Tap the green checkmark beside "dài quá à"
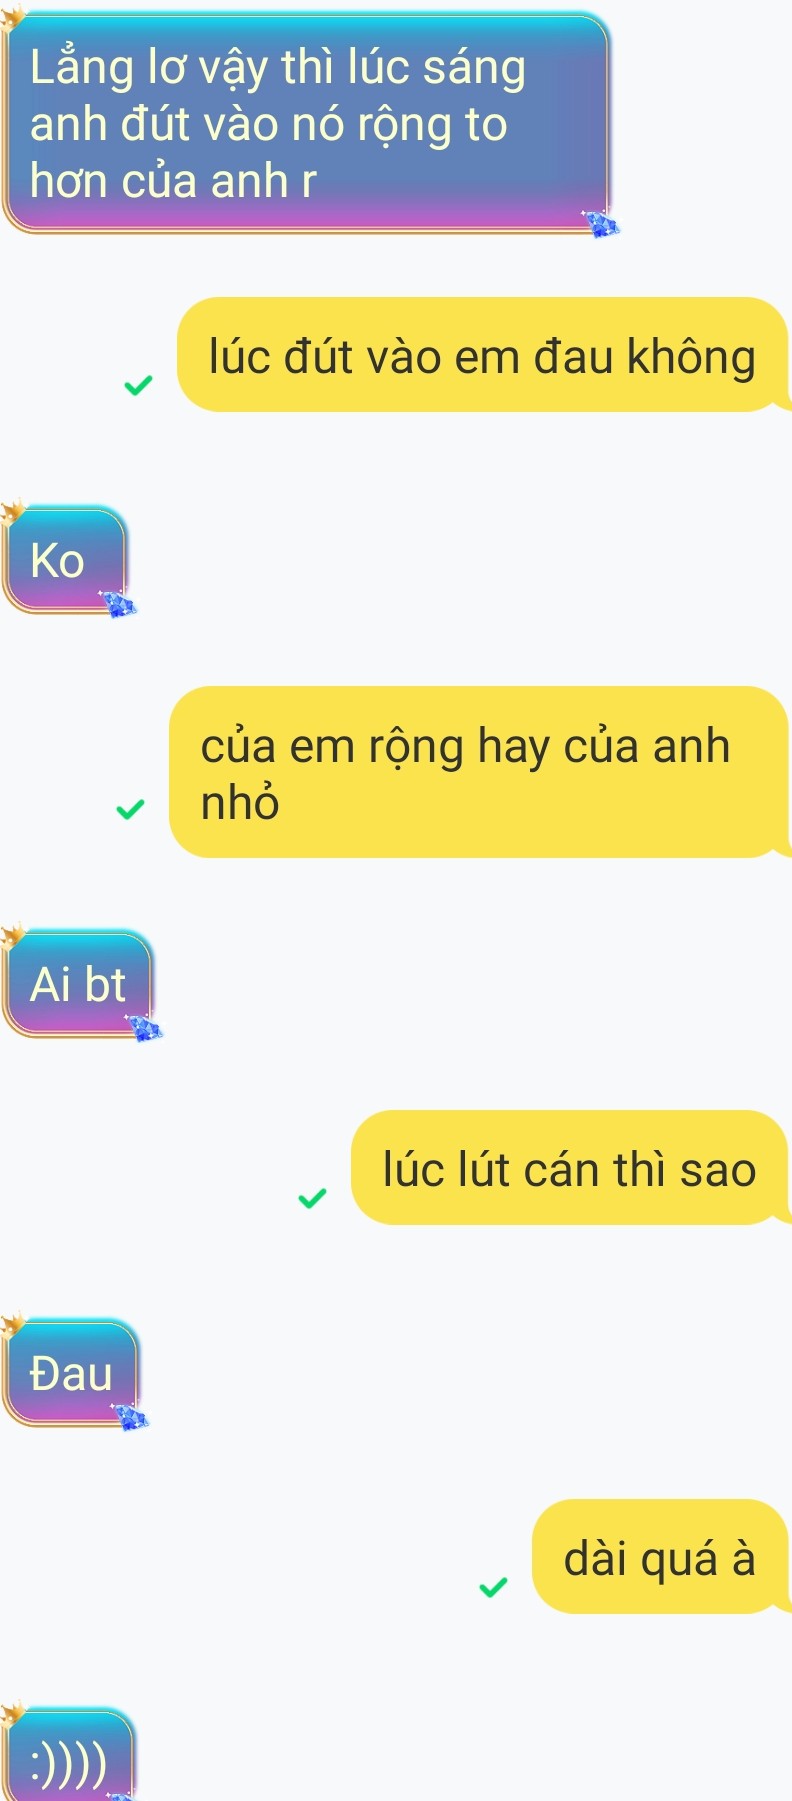Screen dimensions: 792x1801 494,1586
